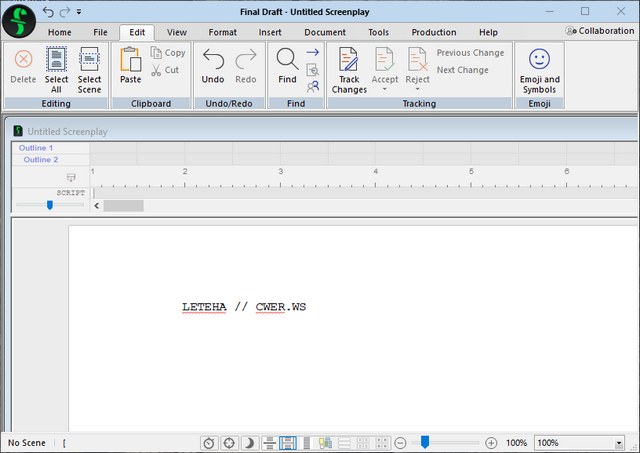Switch to the Format tab

222,32
